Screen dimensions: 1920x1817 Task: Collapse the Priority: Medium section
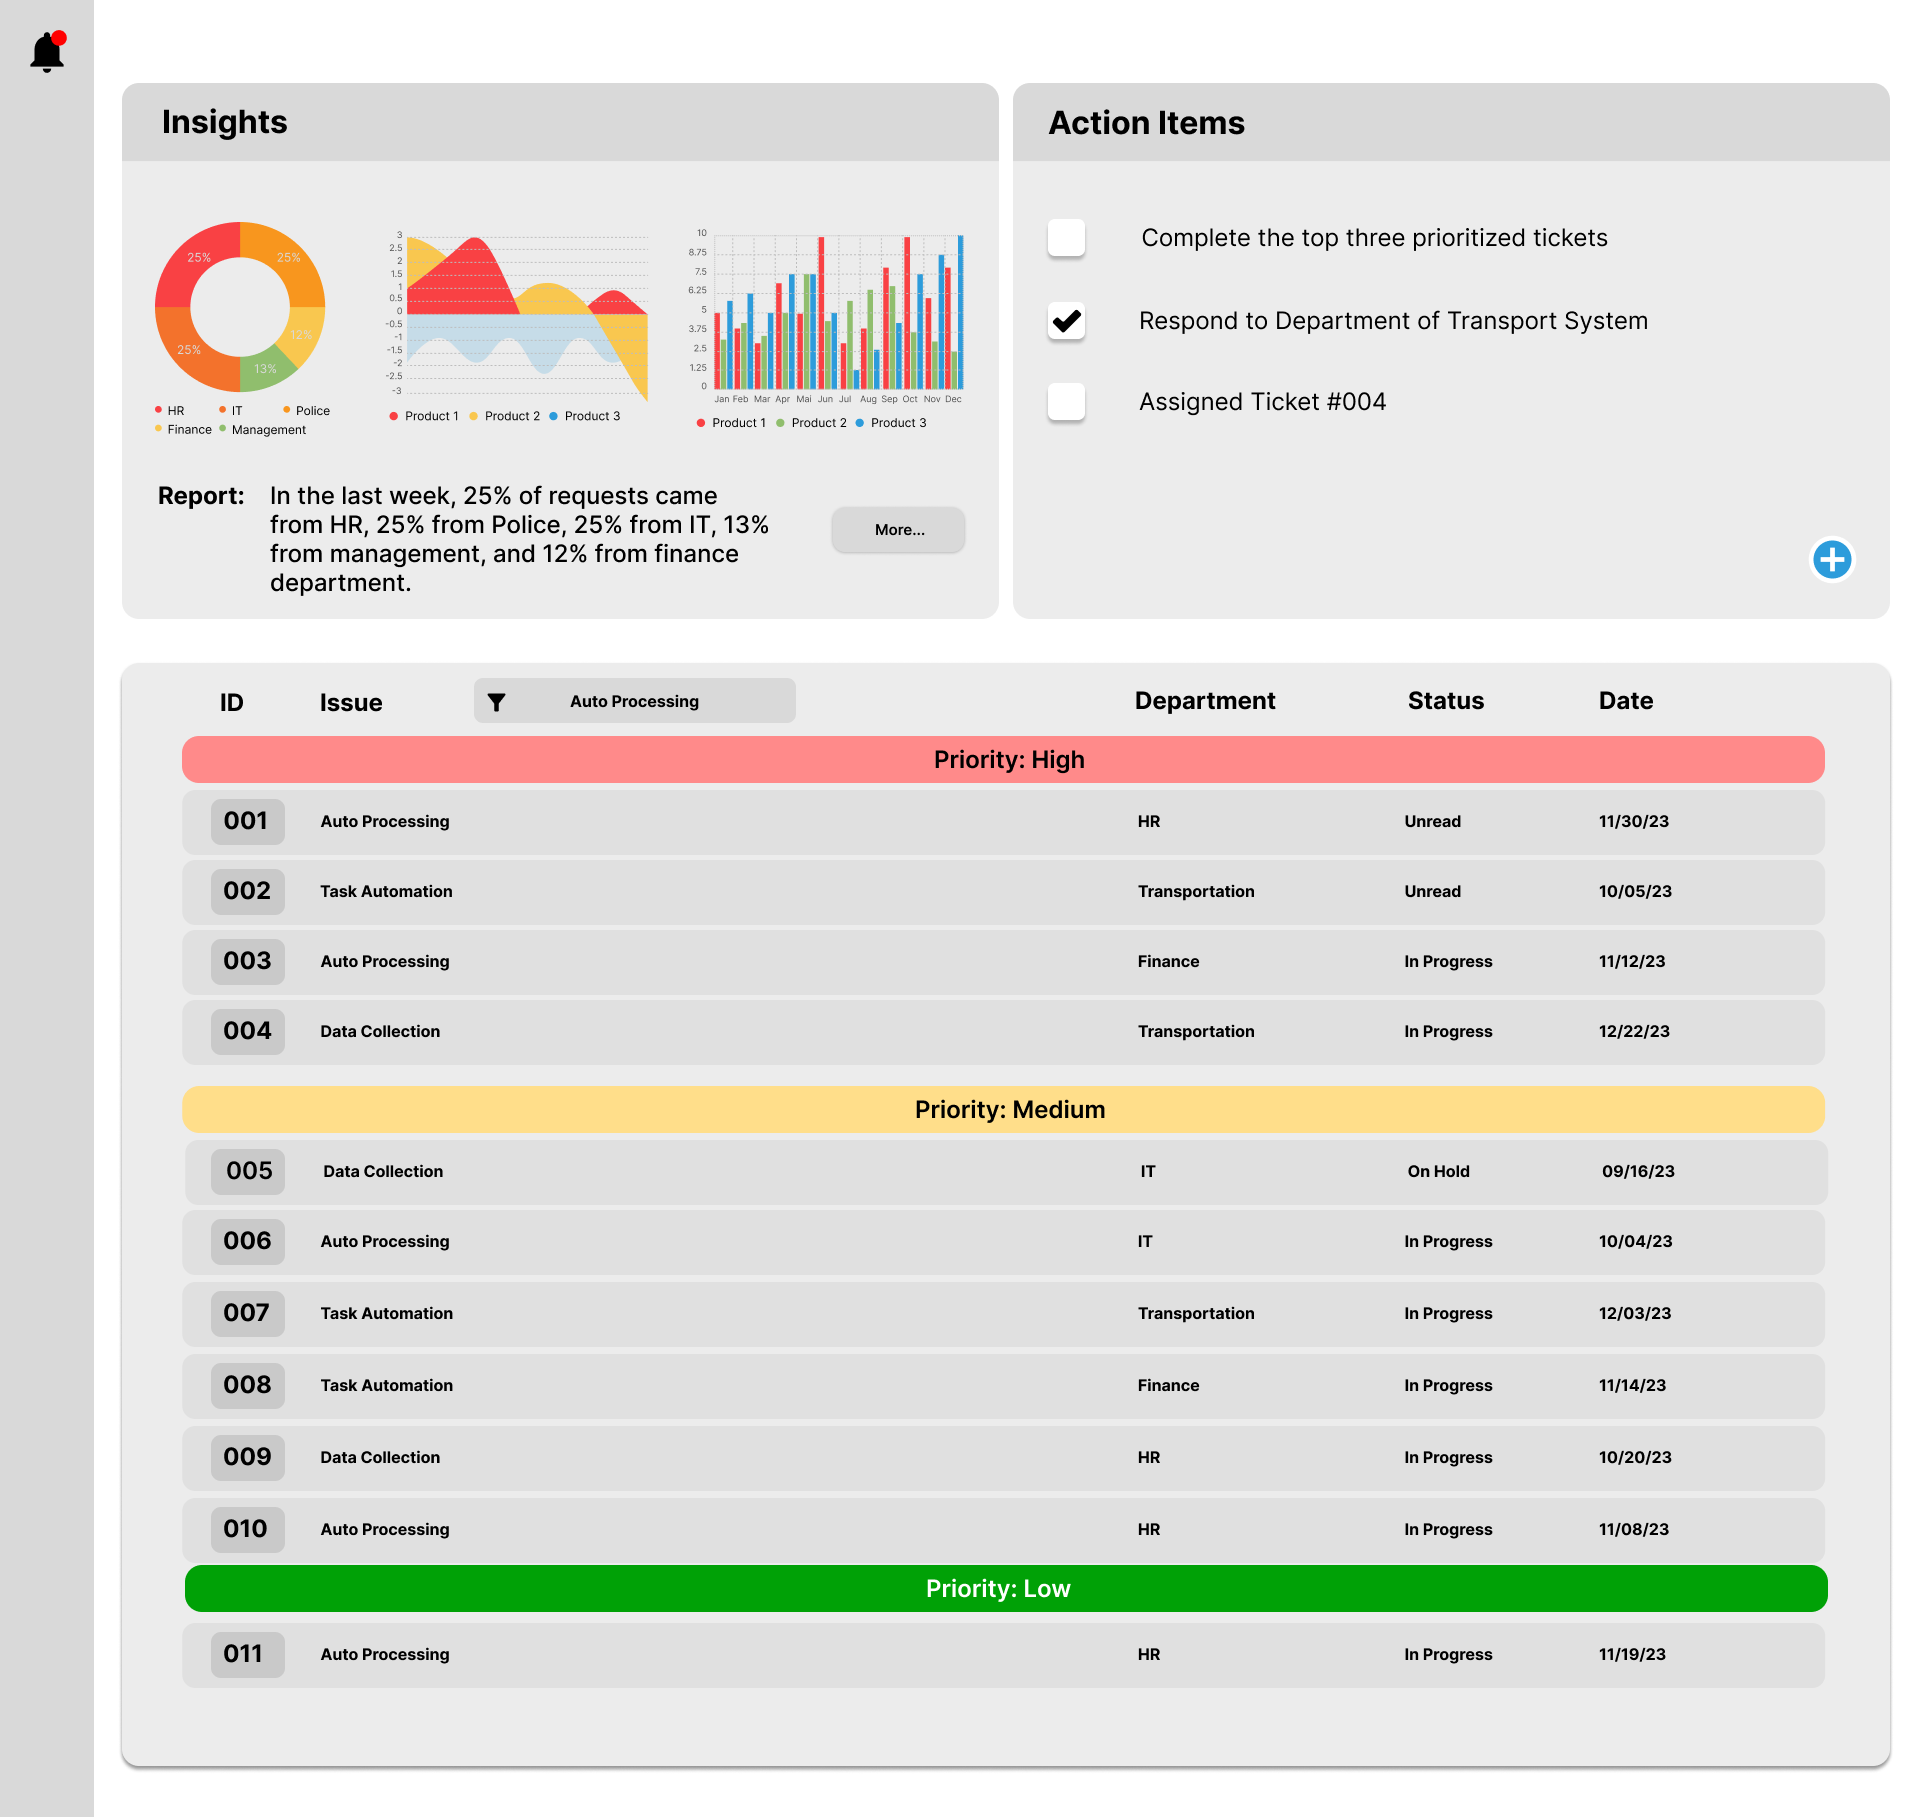1003,1110
